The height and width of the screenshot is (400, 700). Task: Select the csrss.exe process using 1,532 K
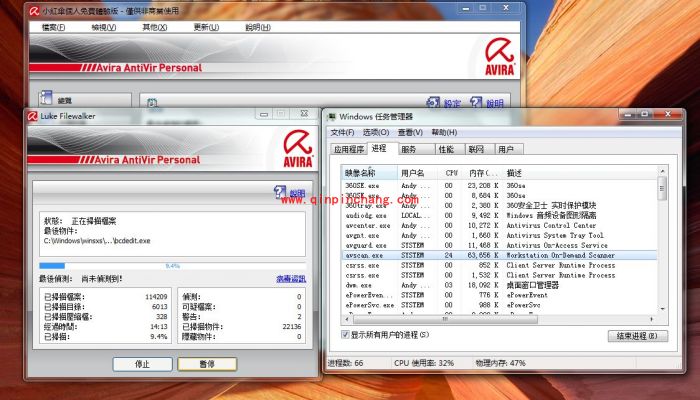499,275
